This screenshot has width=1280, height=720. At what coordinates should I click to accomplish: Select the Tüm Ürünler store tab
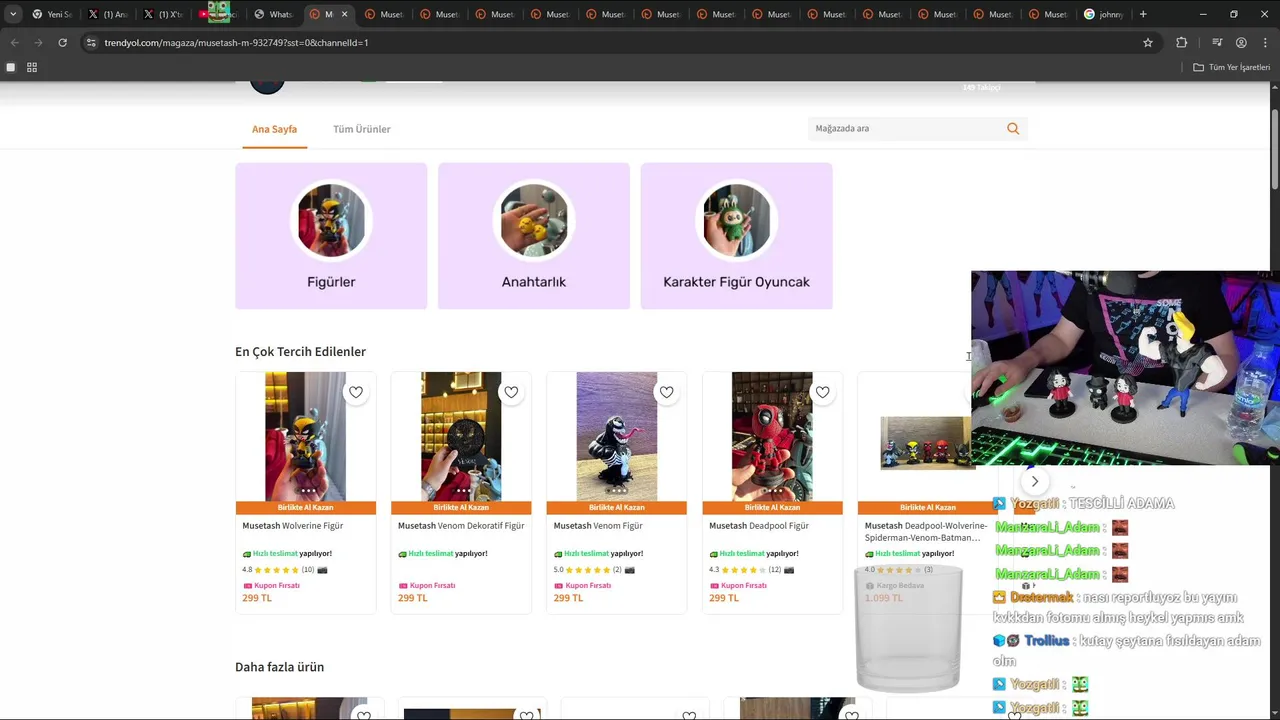pos(362,129)
